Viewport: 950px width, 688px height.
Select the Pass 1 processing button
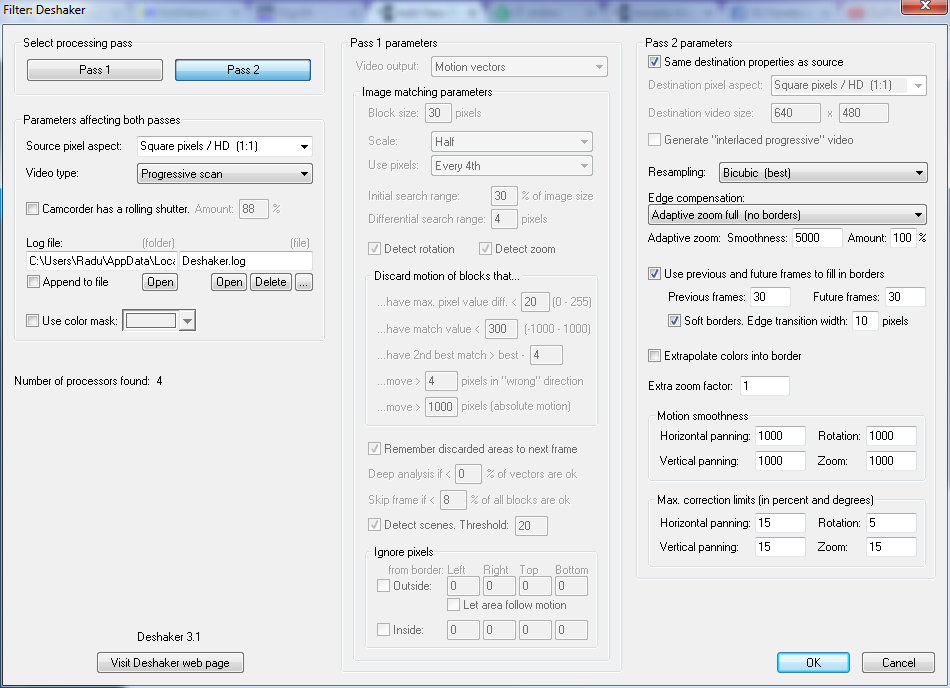tap(95, 70)
